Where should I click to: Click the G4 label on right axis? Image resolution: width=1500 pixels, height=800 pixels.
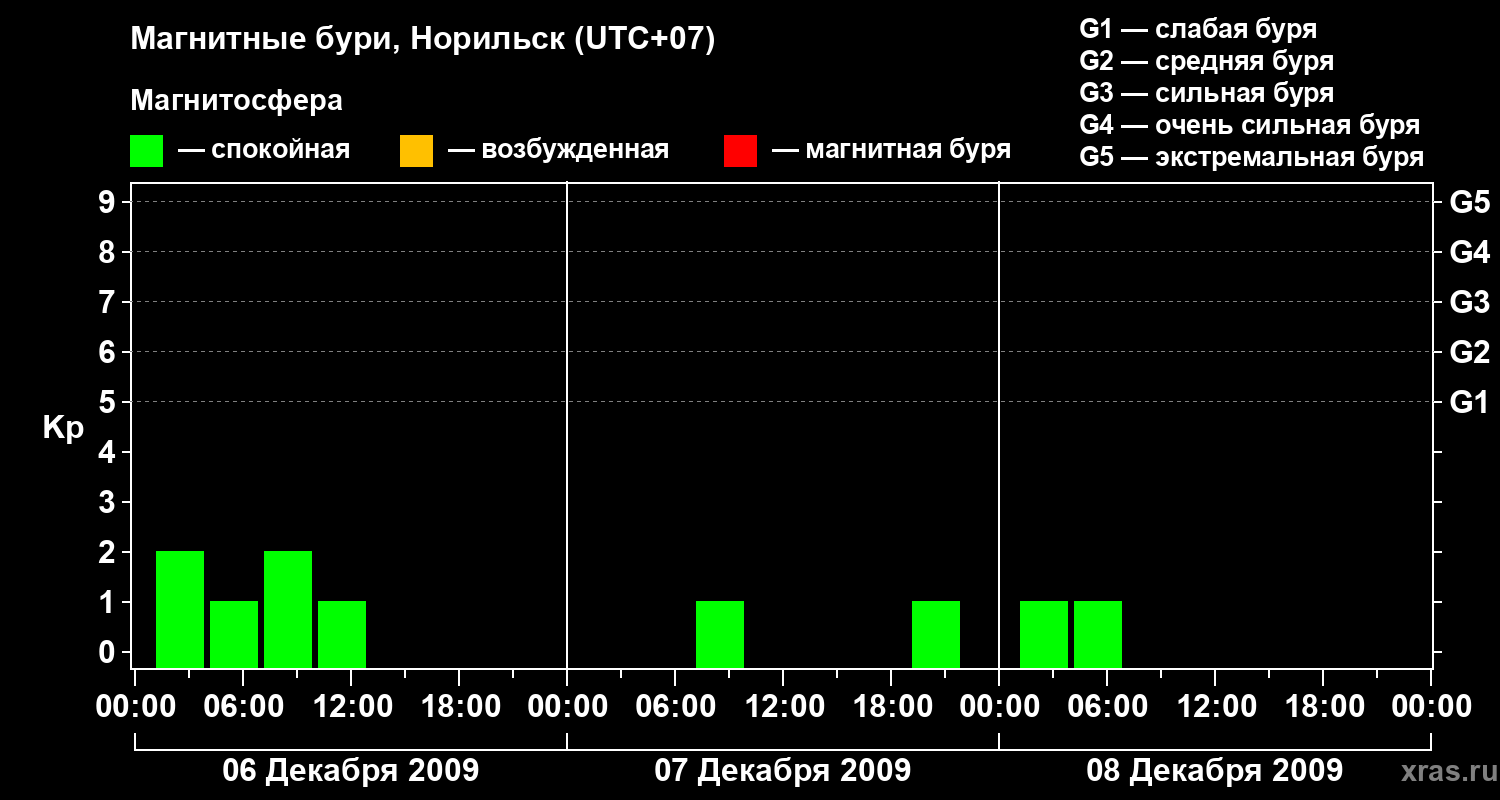[x=1469, y=252]
